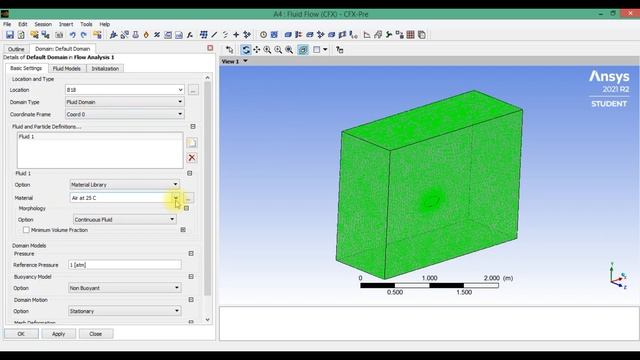
Task: Activate the viewer Pan tool
Action: [x=257, y=50]
